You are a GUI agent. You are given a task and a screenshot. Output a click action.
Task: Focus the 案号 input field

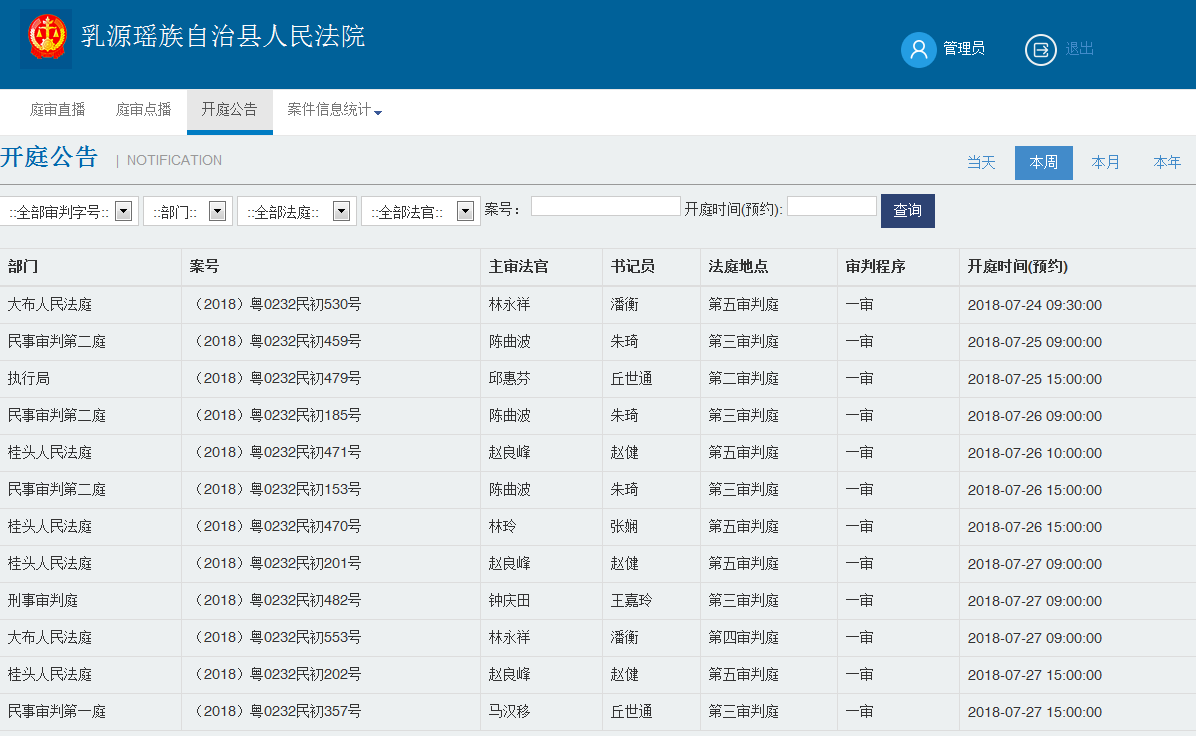[x=606, y=206]
